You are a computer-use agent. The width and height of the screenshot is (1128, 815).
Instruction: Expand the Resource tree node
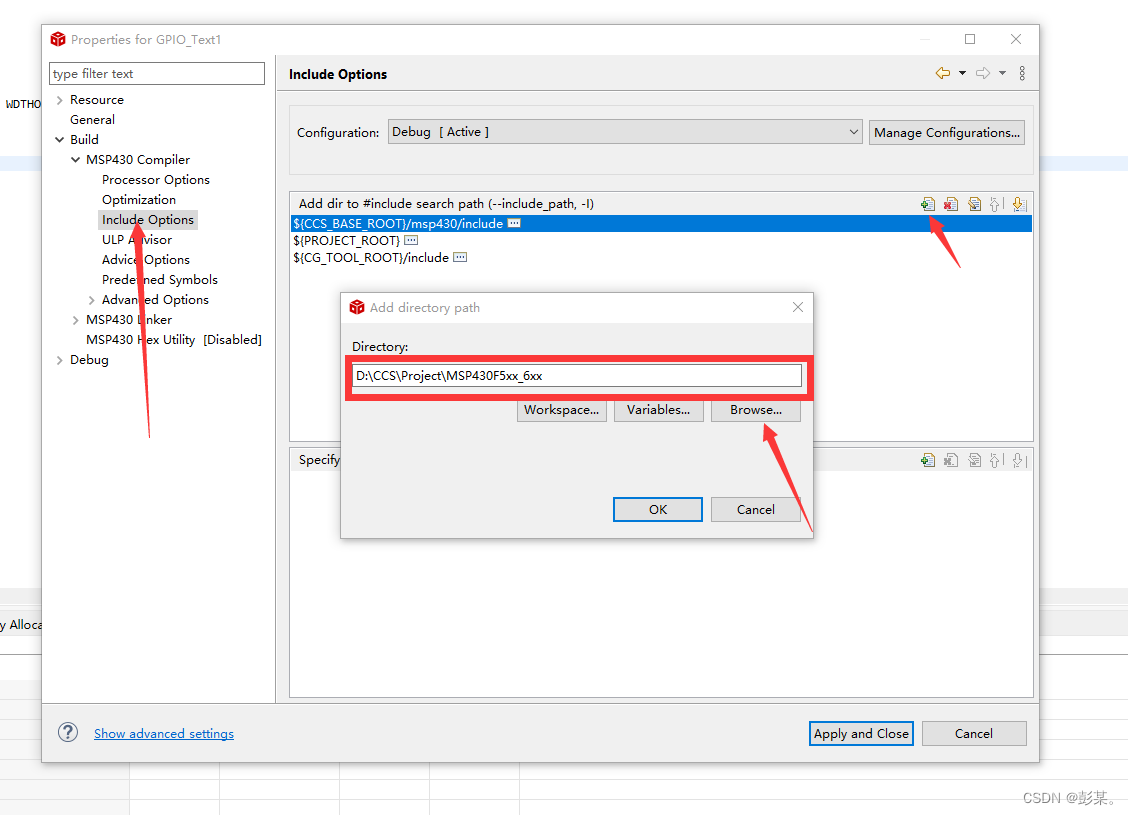60,100
